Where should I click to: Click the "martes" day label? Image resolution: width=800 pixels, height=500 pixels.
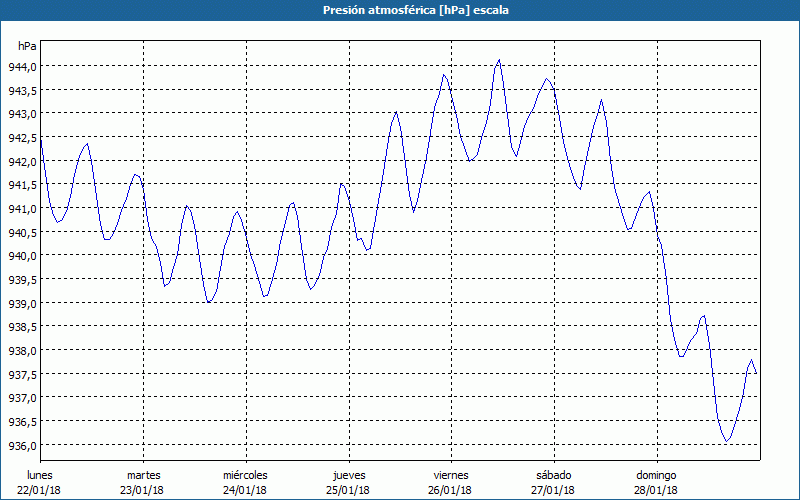[x=143, y=474]
